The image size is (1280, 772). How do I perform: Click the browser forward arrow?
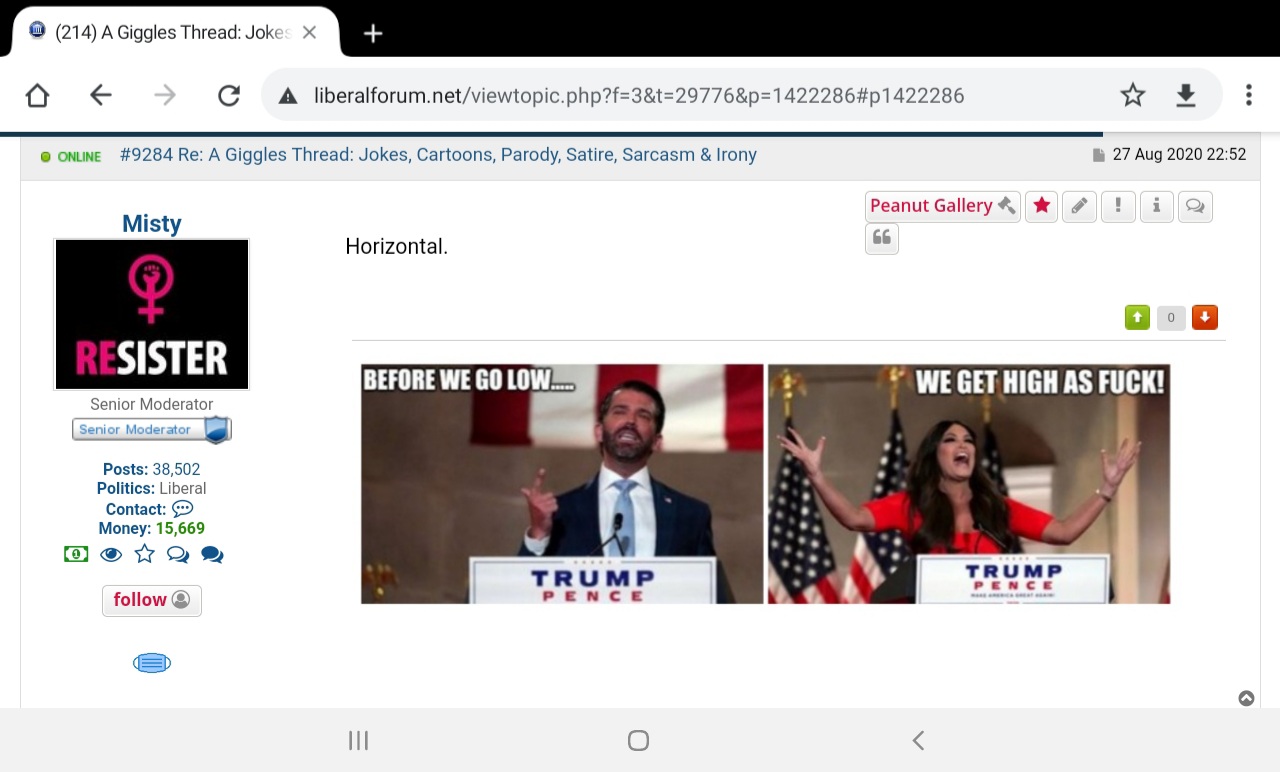pos(165,95)
